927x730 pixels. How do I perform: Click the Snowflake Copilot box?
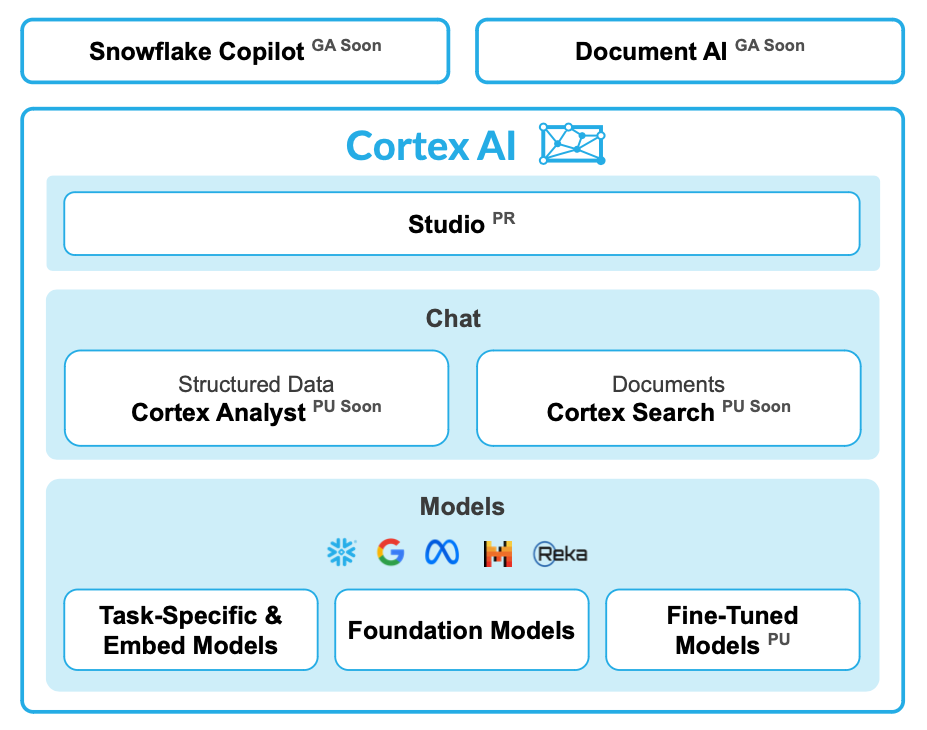point(235,51)
